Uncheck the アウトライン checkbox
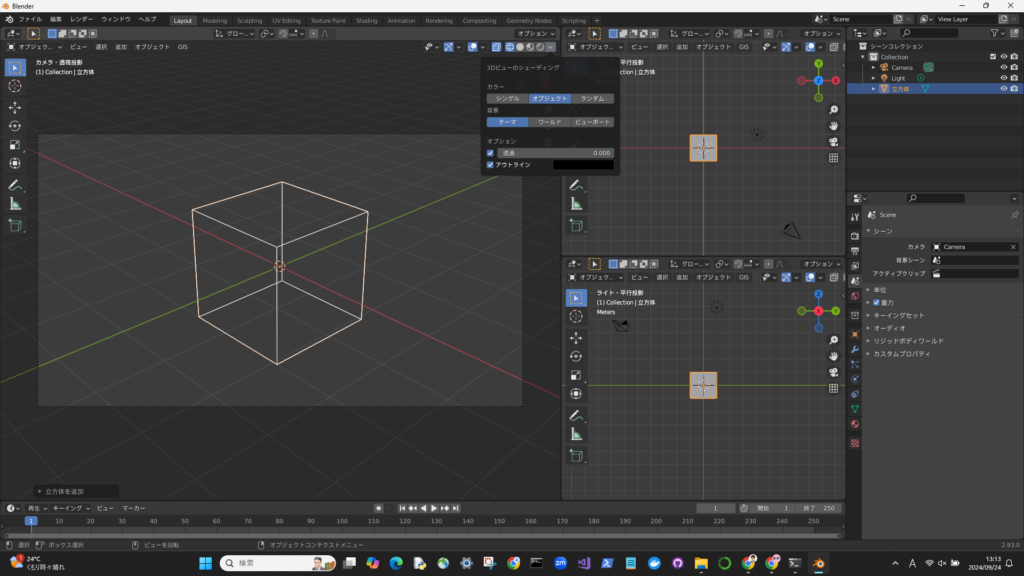Image resolution: width=1024 pixels, height=576 pixels. click(490, 164)
